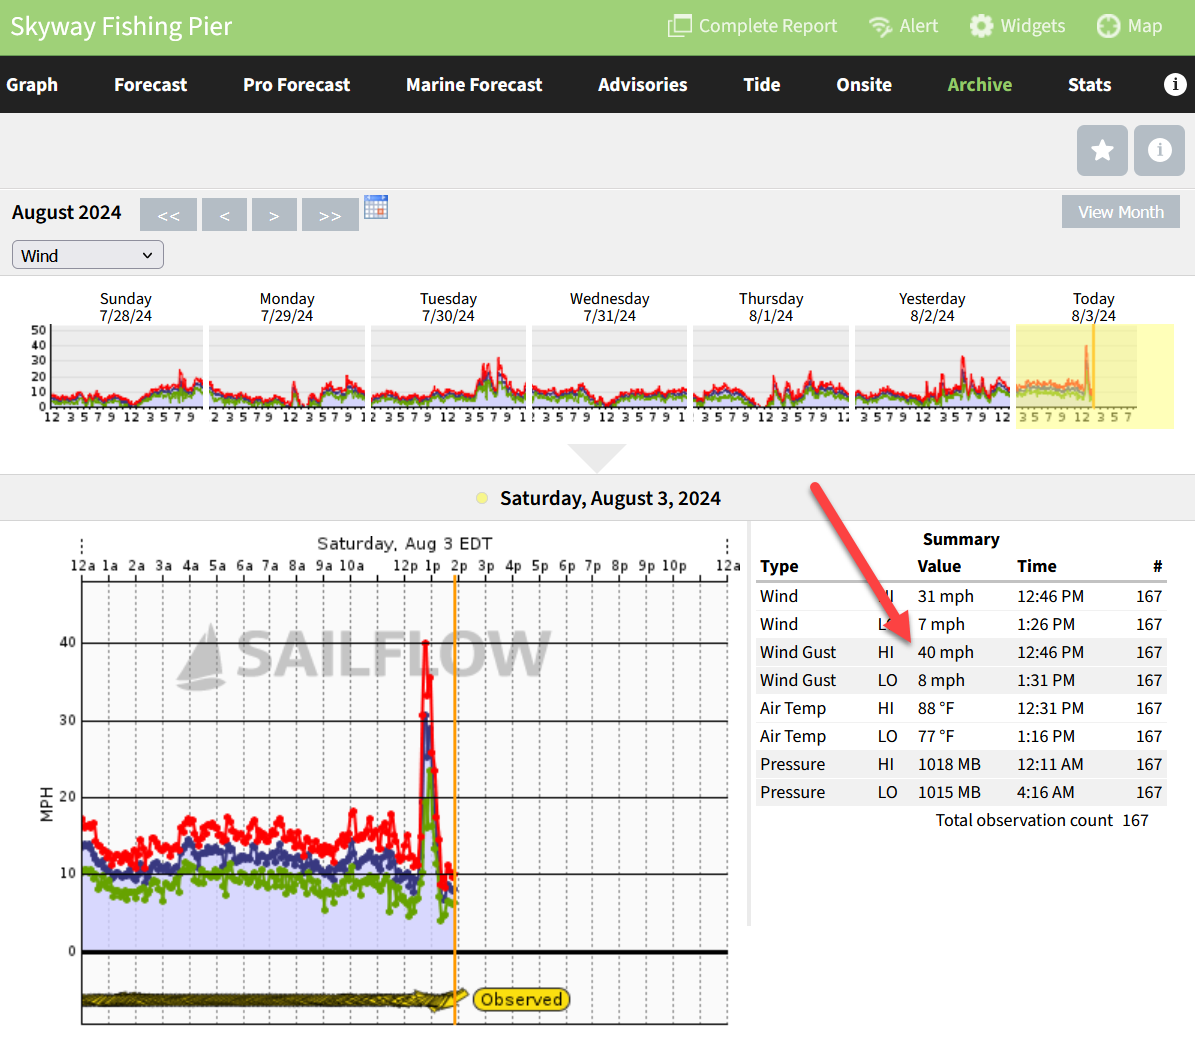Click the Alert signal icon

[x=880, y=27]
